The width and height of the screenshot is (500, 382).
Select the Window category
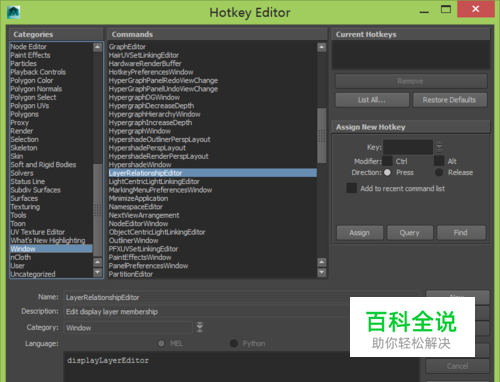51,249
